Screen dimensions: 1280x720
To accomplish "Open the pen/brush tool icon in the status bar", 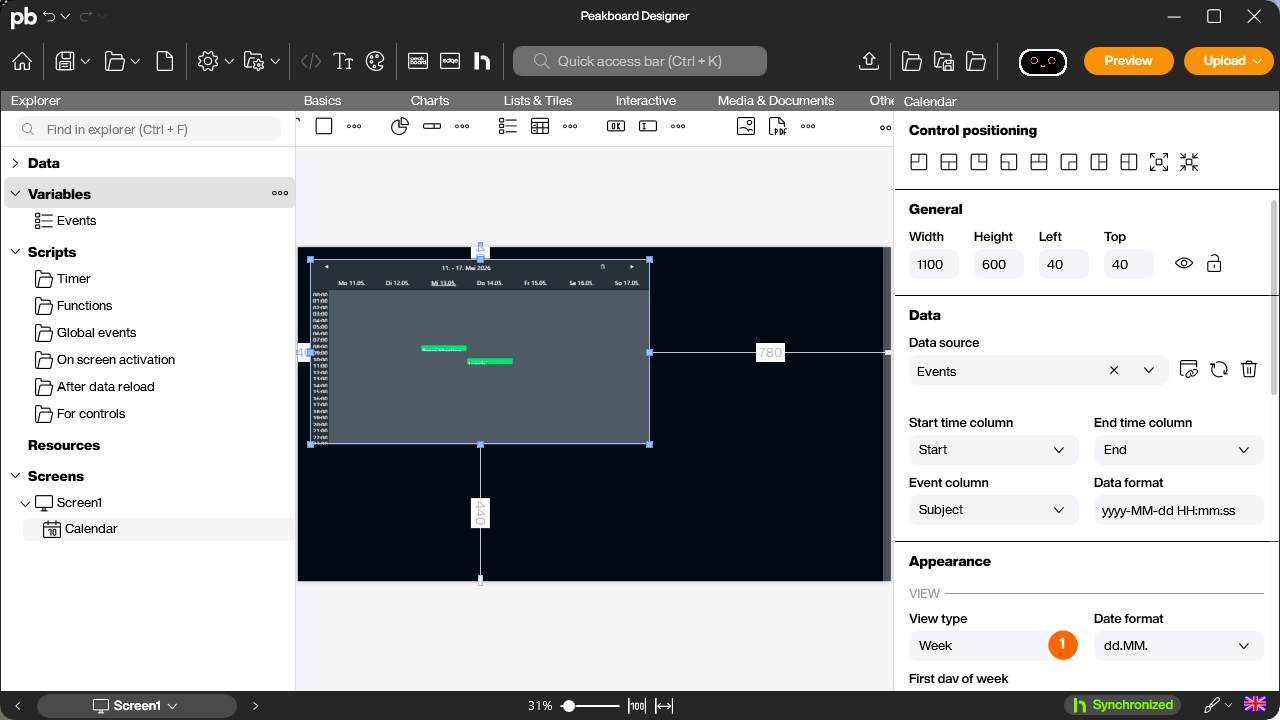I will pyautogui.click(x=1212, y=705).
